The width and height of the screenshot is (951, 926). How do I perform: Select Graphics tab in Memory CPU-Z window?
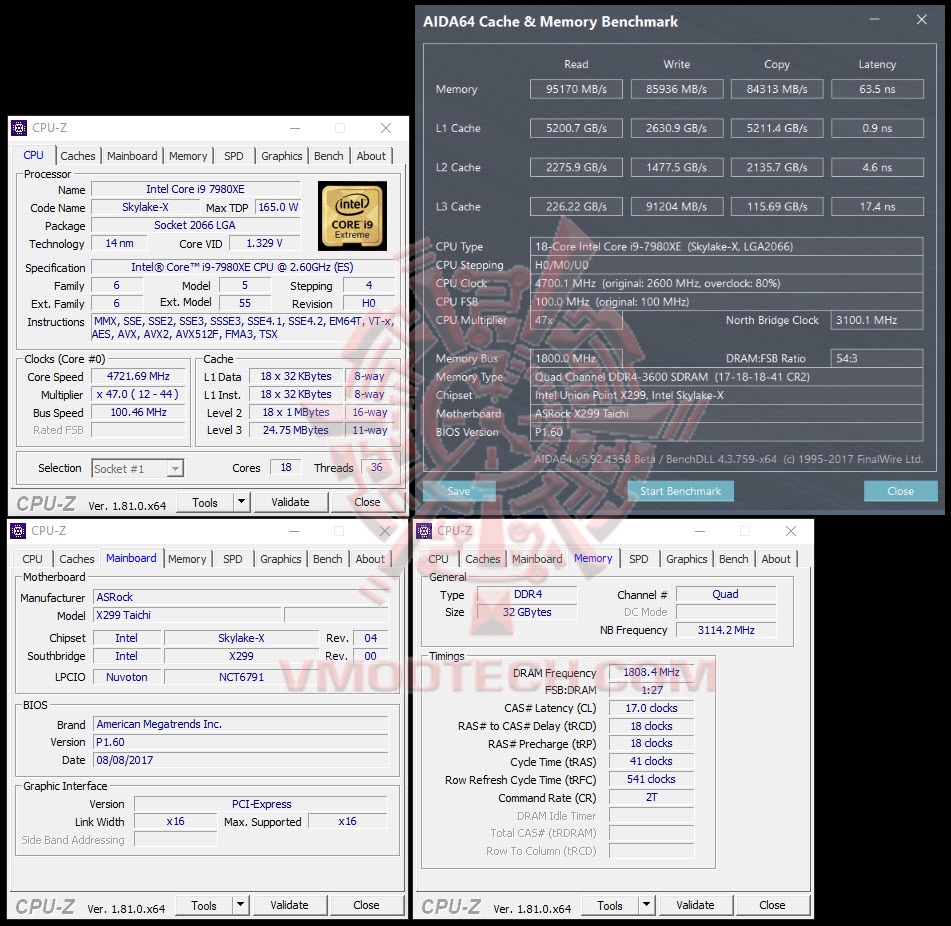pos(687,559)
